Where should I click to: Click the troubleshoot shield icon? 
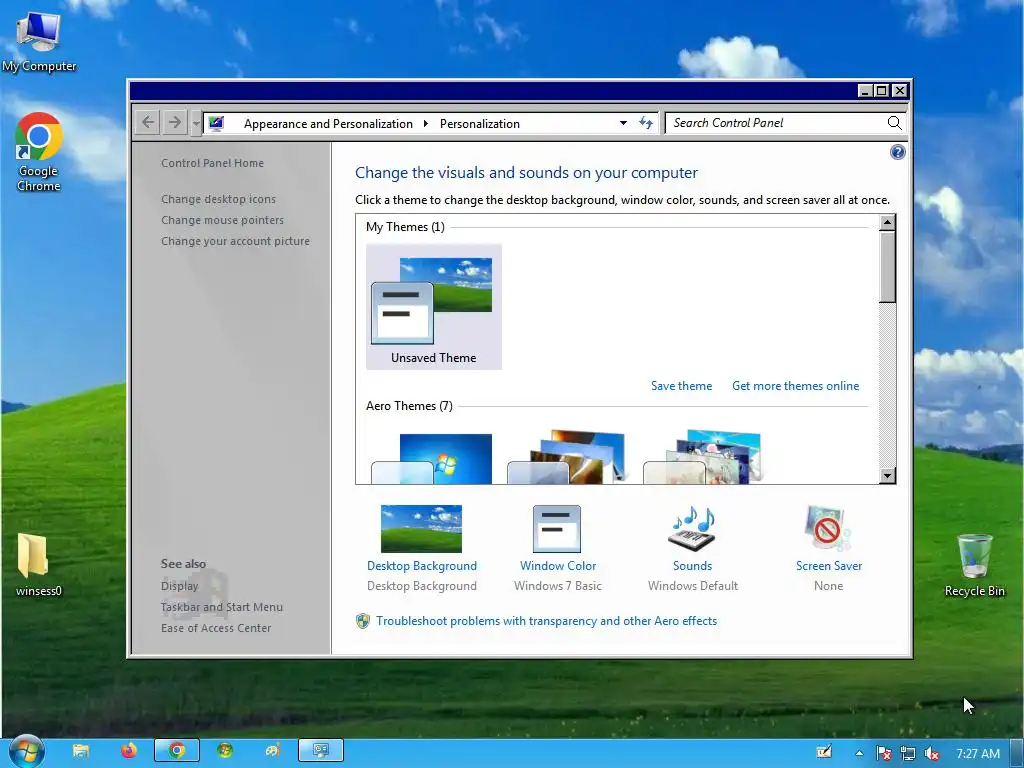coord(363,621)
